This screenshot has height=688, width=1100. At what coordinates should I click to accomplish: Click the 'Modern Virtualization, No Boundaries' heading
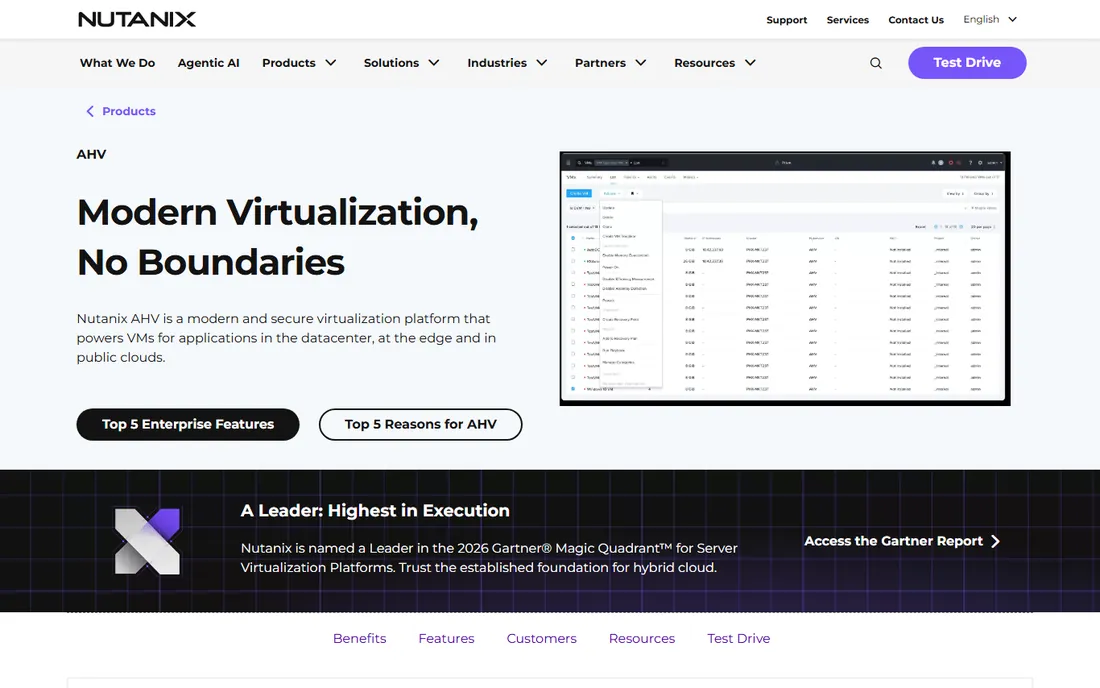(278, 237)
